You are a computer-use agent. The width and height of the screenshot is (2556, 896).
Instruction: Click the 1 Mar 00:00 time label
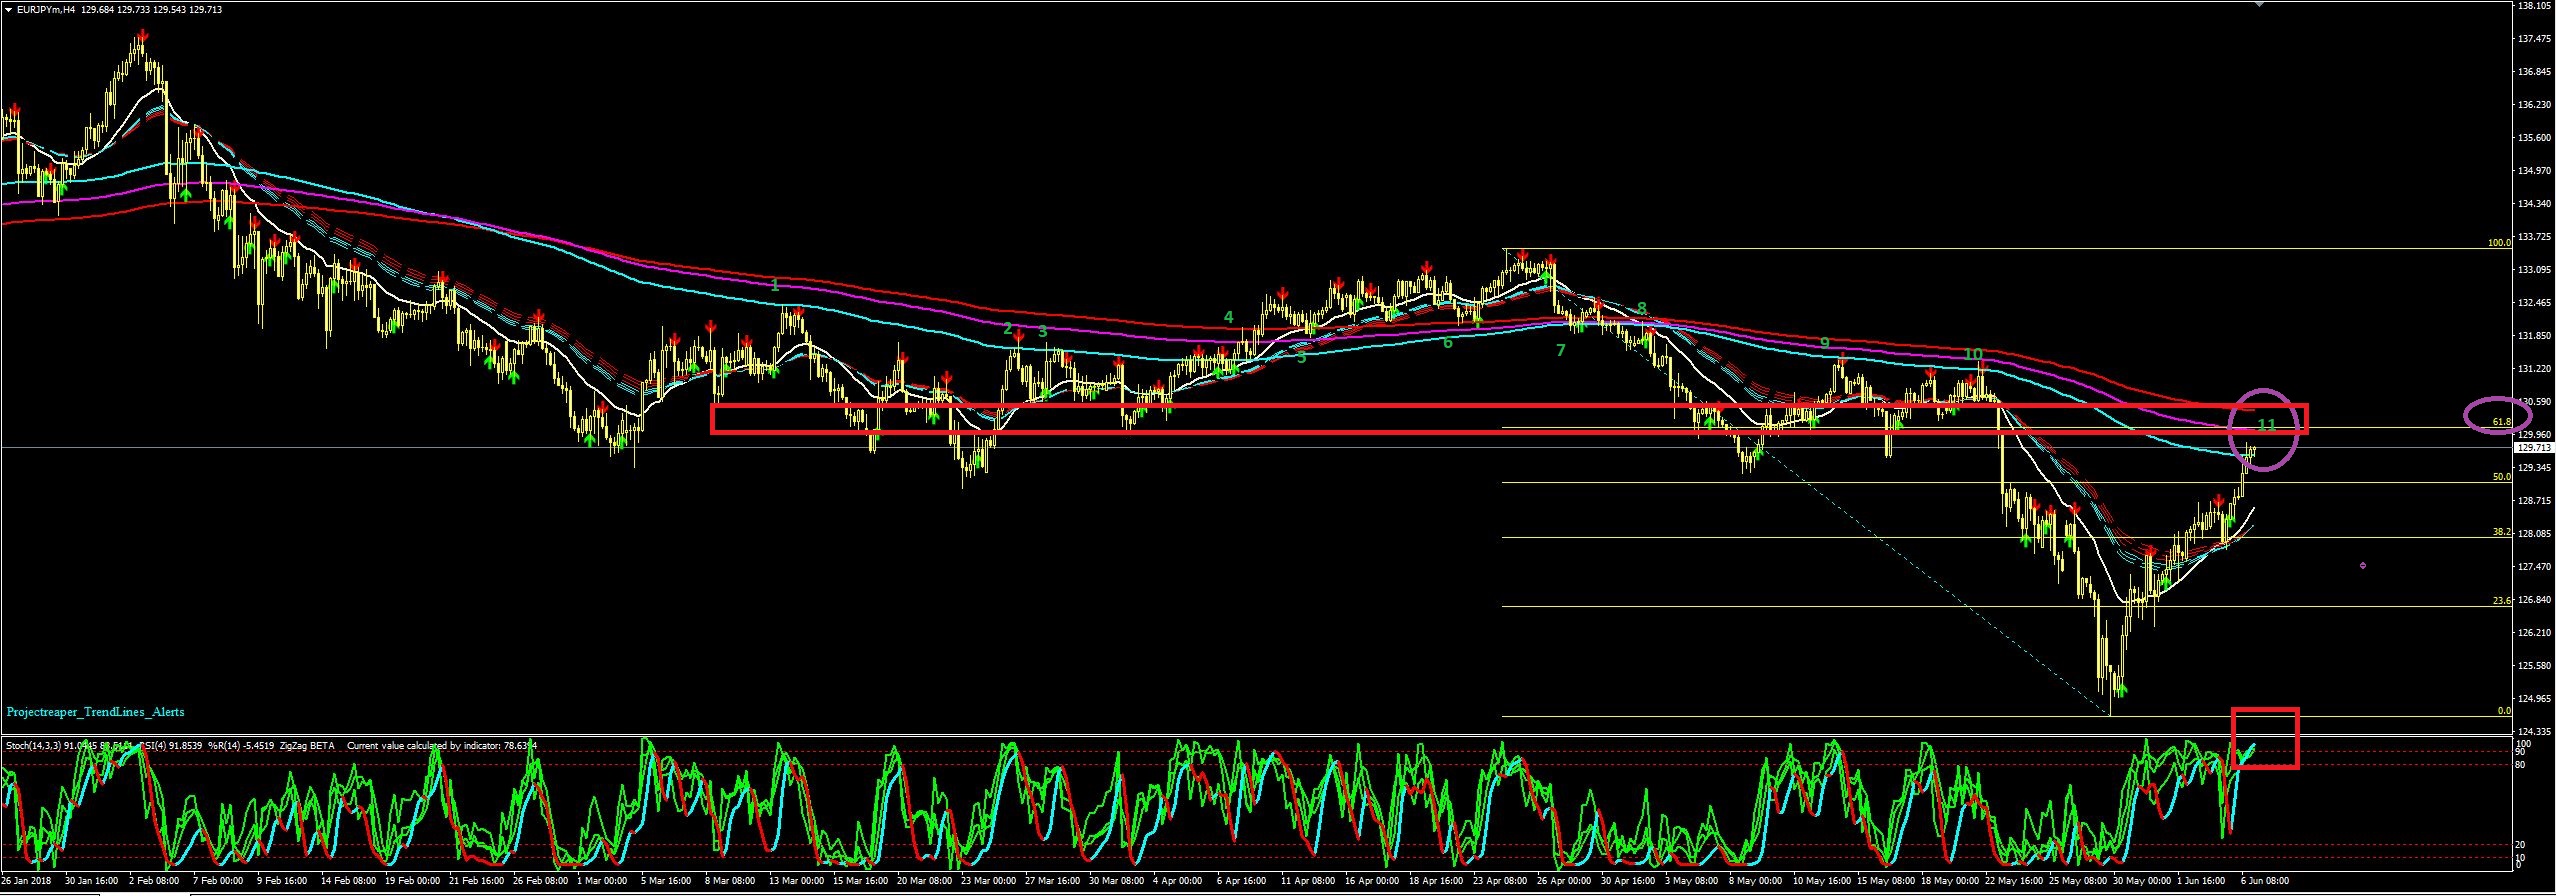(x=603, y=881)
